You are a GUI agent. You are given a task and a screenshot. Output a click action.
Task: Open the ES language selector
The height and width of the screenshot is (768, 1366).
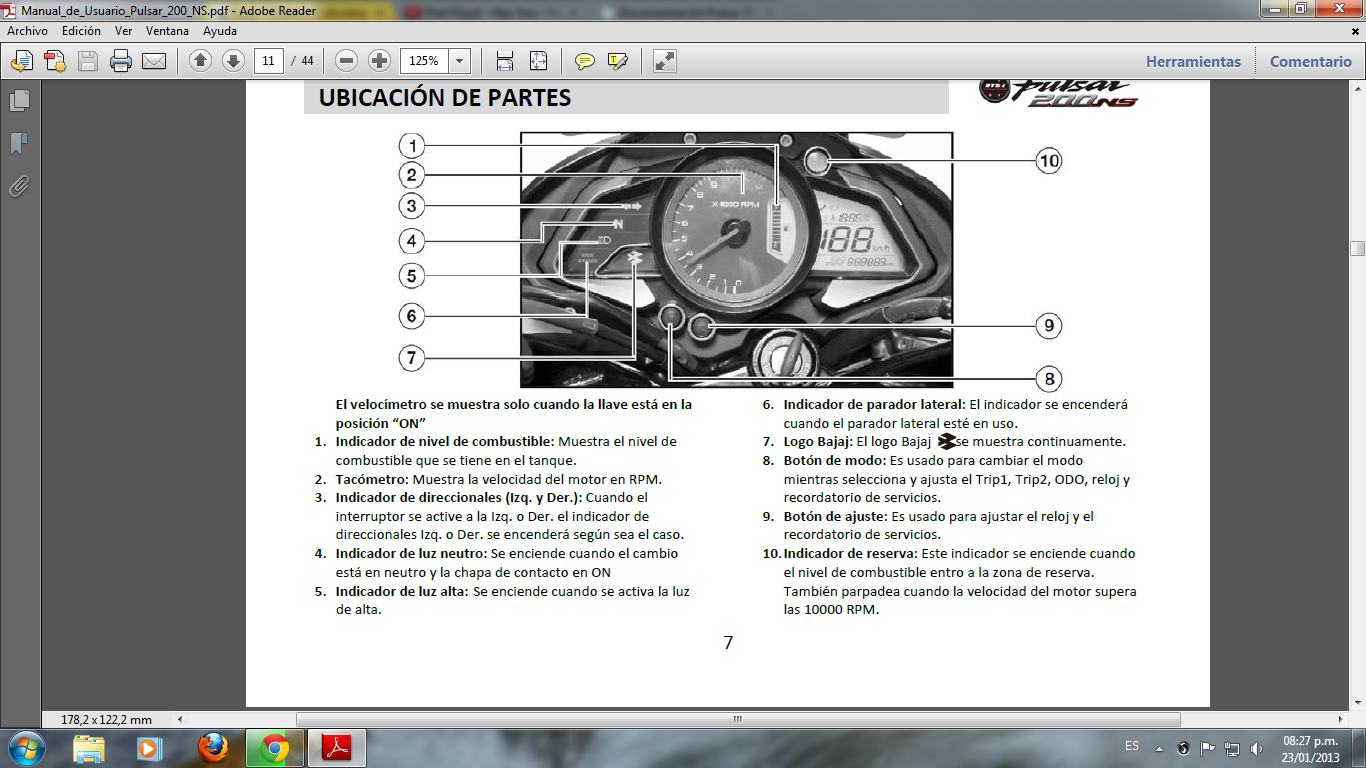click(1131, 747)
